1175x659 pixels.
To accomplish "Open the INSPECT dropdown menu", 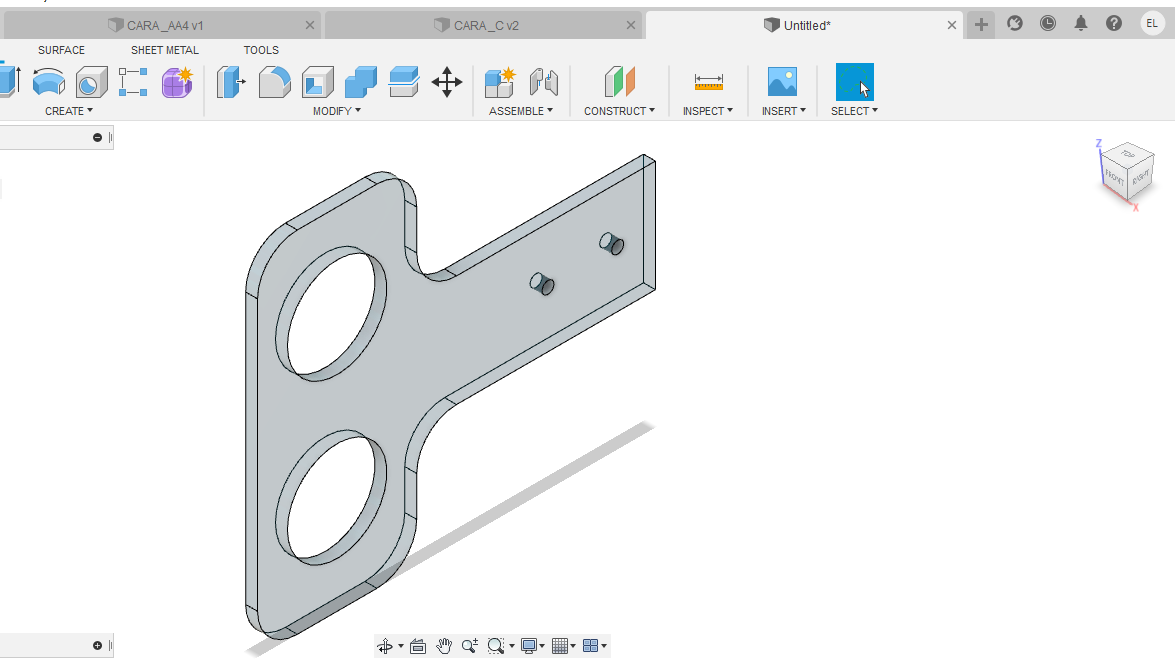I will coord(707,111).
